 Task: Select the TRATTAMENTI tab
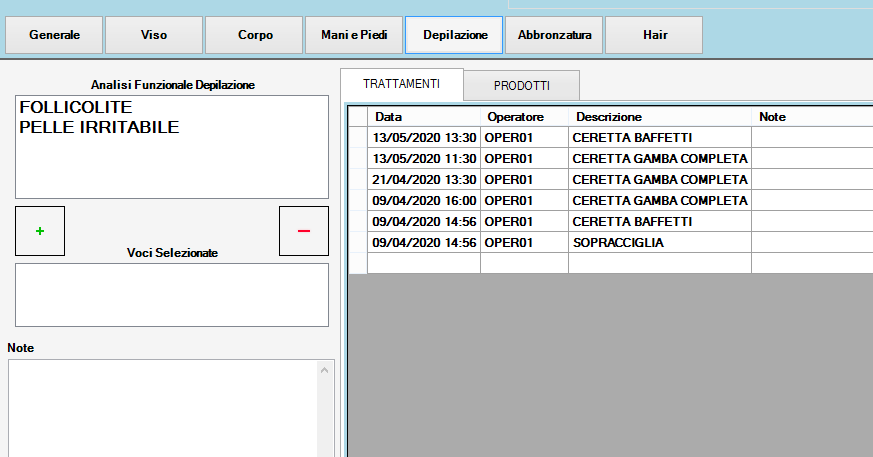coord(401,84)
